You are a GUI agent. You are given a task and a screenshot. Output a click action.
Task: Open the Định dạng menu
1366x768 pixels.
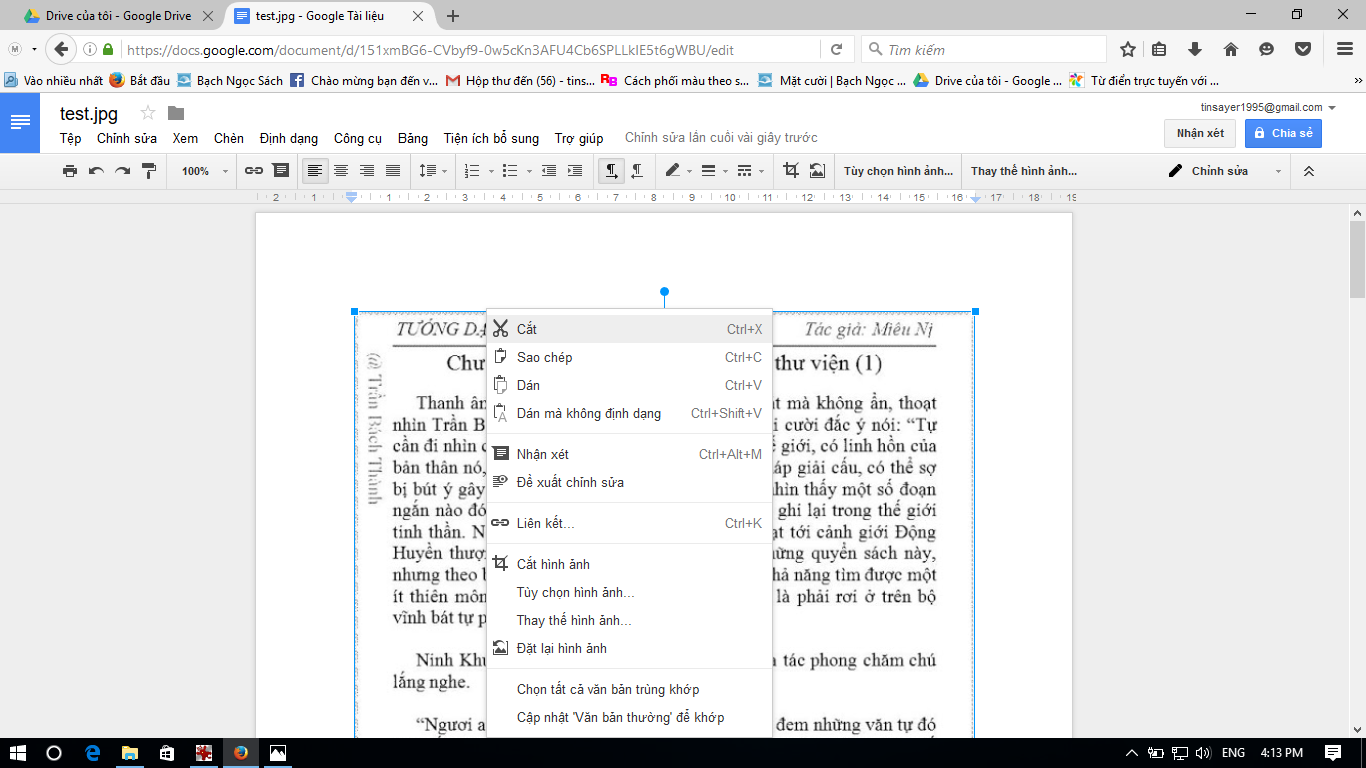[288, 138]
